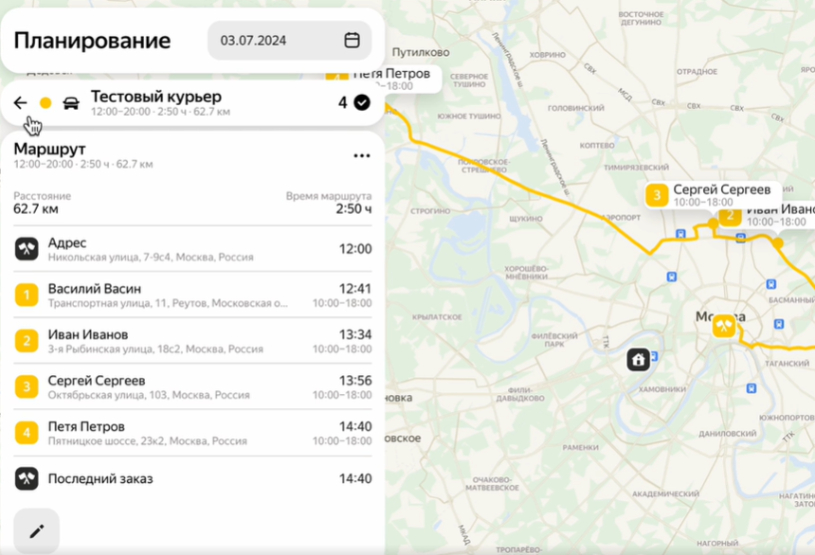Click the orders count 4 next to checkmark
The image size is (815, 555).
(x=343, y=102)
